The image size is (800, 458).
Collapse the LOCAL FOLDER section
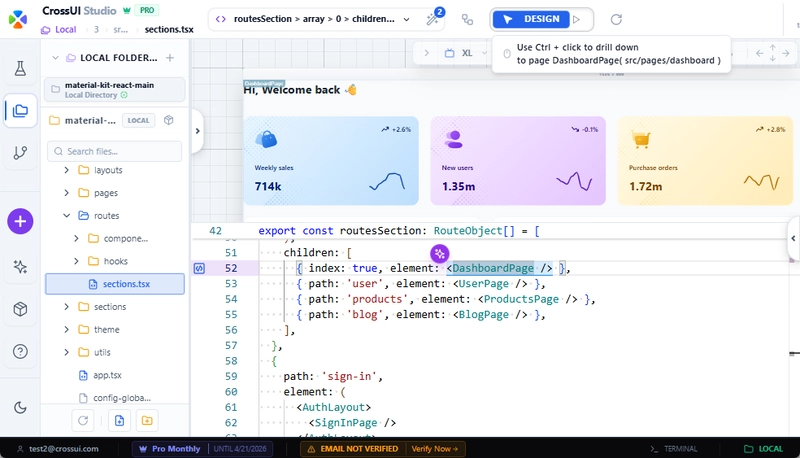[56, 58]
